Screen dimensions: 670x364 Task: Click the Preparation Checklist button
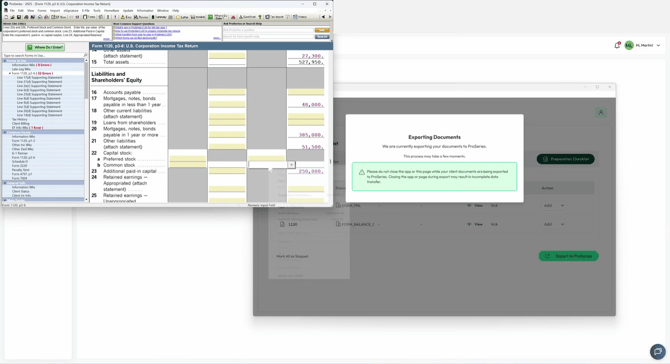click(565, 159)
